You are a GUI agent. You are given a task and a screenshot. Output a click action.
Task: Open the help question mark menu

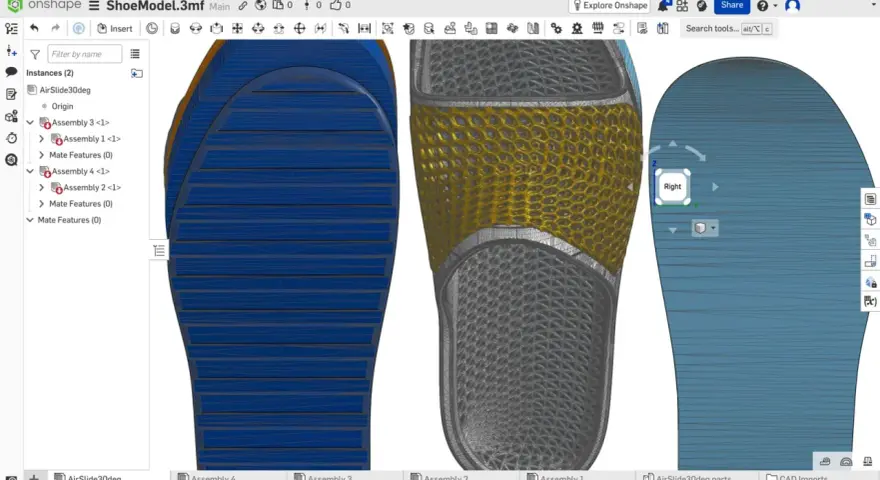tap(766, 6)
